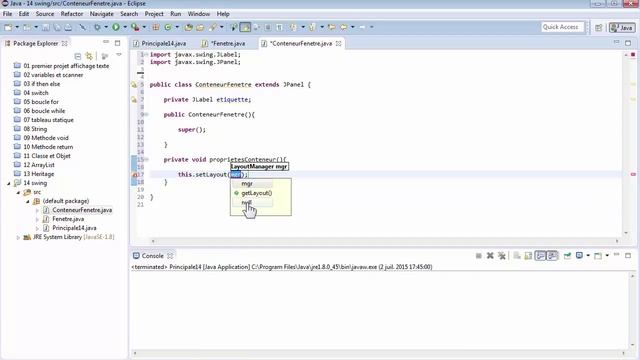
Task: Click the Quick Access search field
Action: [563, 27]
